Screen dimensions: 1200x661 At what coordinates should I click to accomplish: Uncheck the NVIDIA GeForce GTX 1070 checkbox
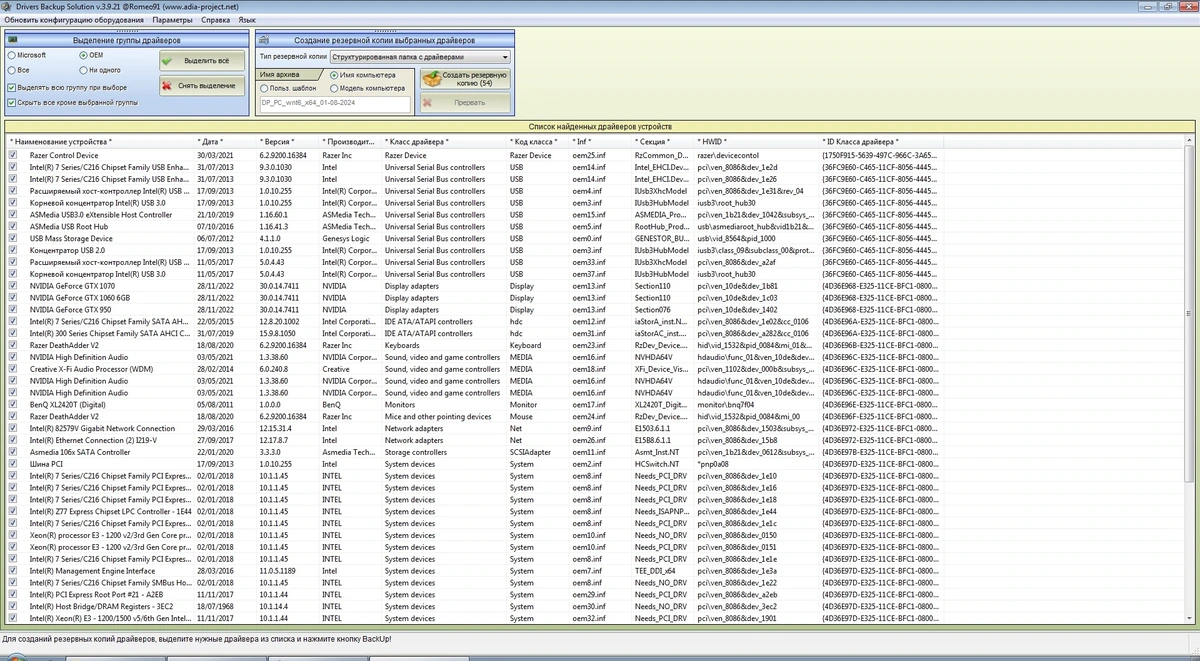click(x=13, y=286)
